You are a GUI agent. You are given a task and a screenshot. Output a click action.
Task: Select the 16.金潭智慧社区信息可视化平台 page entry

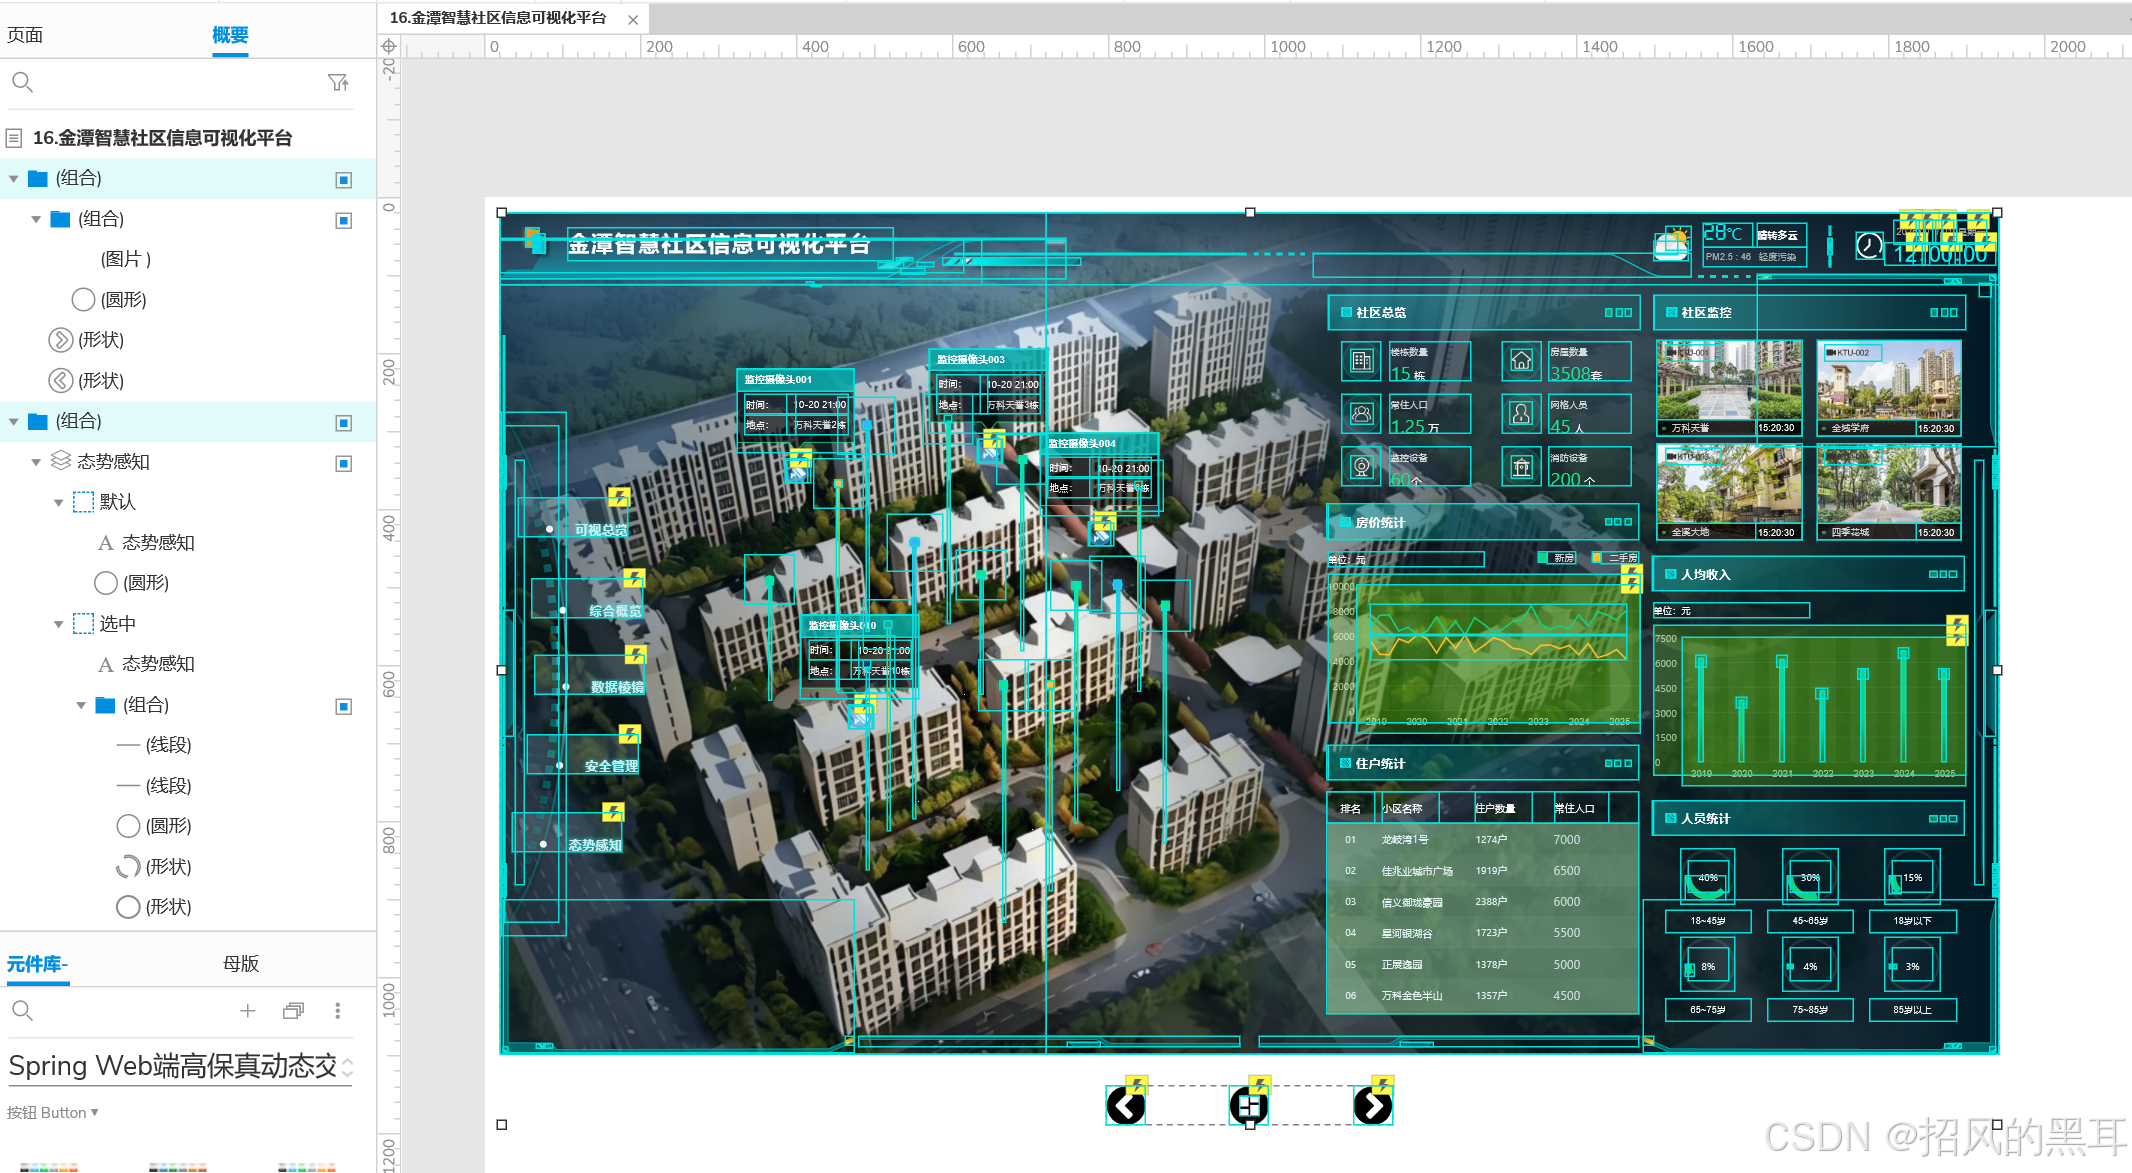click(x=162, y=138)
